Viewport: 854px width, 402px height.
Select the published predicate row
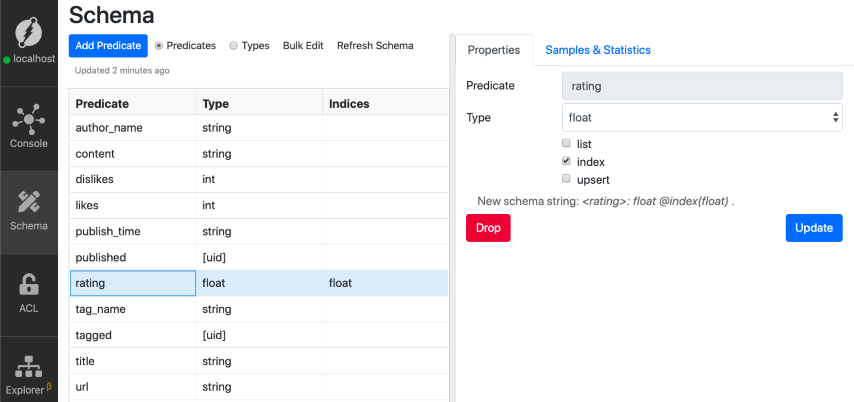pyautogui.click(x=259, y=257)
